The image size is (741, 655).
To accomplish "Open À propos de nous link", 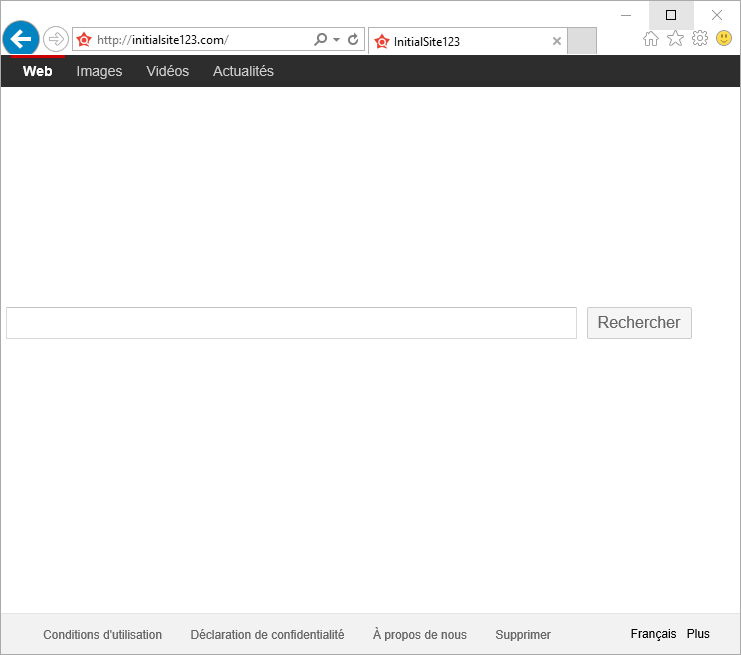I will [420, 635].
